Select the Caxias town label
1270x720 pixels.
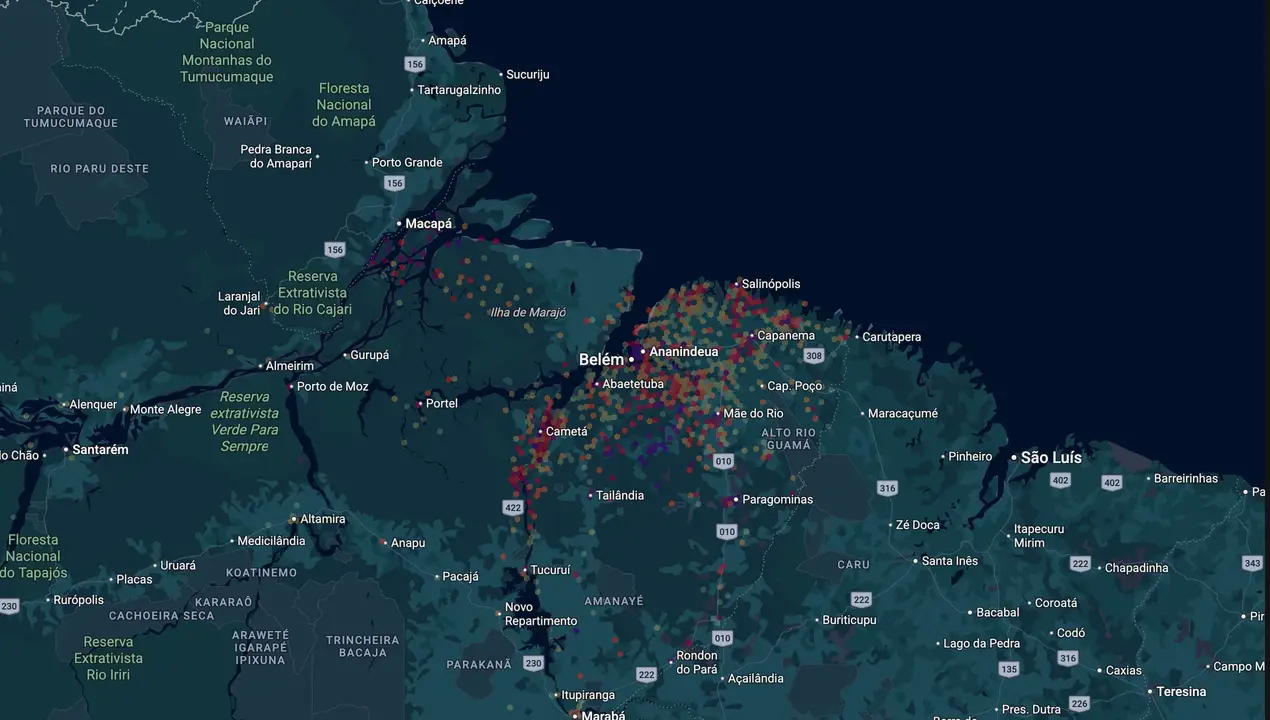click(x=1123, y=671)
